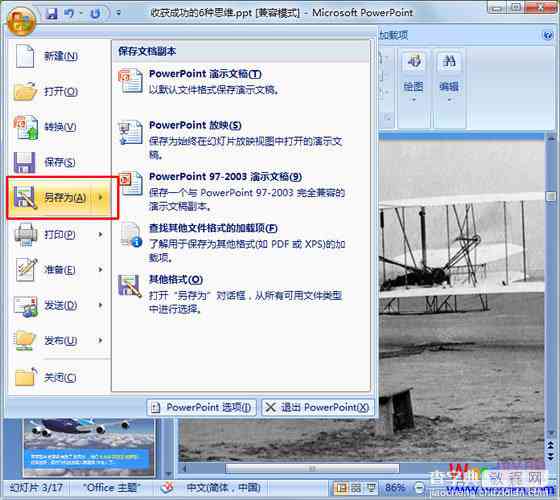Switch to the 加载项 ribbon tab
The image size is (560, 500).
click(393, 35)
